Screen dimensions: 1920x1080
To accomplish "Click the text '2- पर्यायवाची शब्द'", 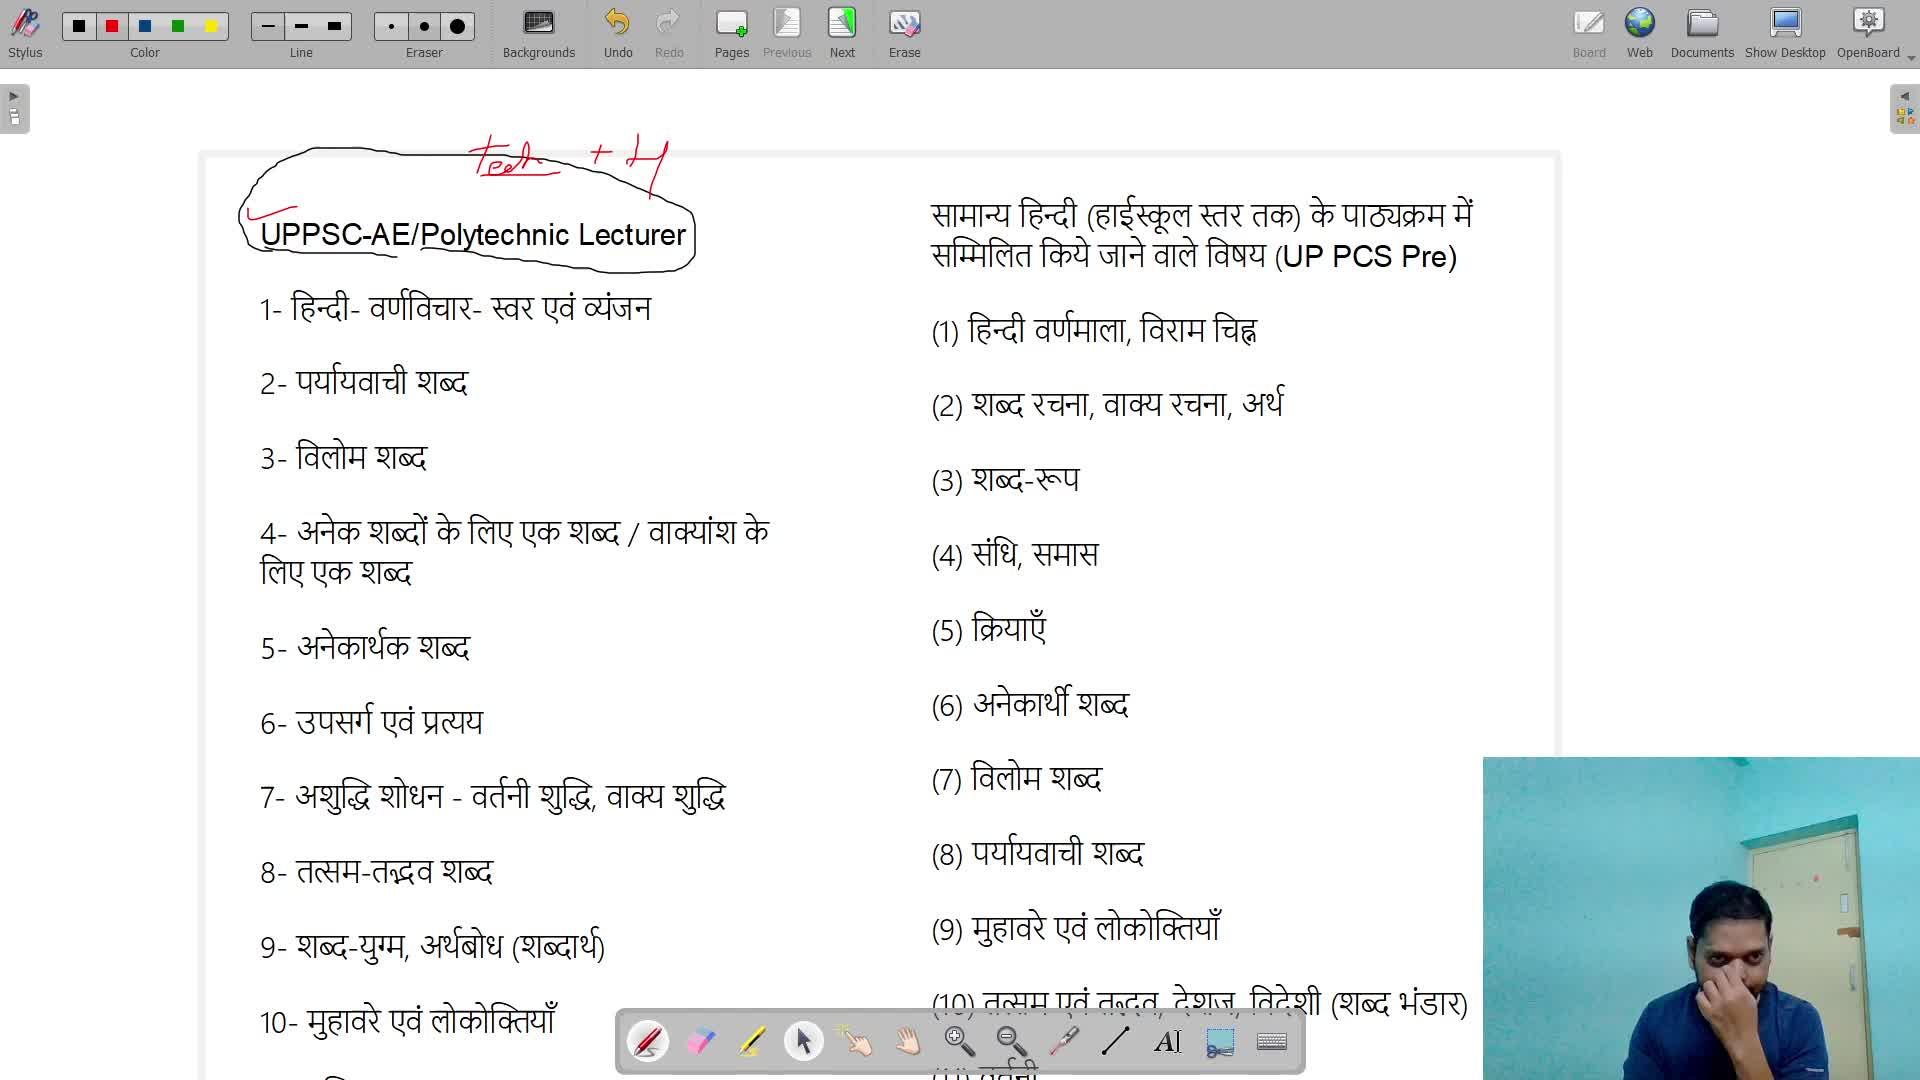I will (x=364, y=383).
